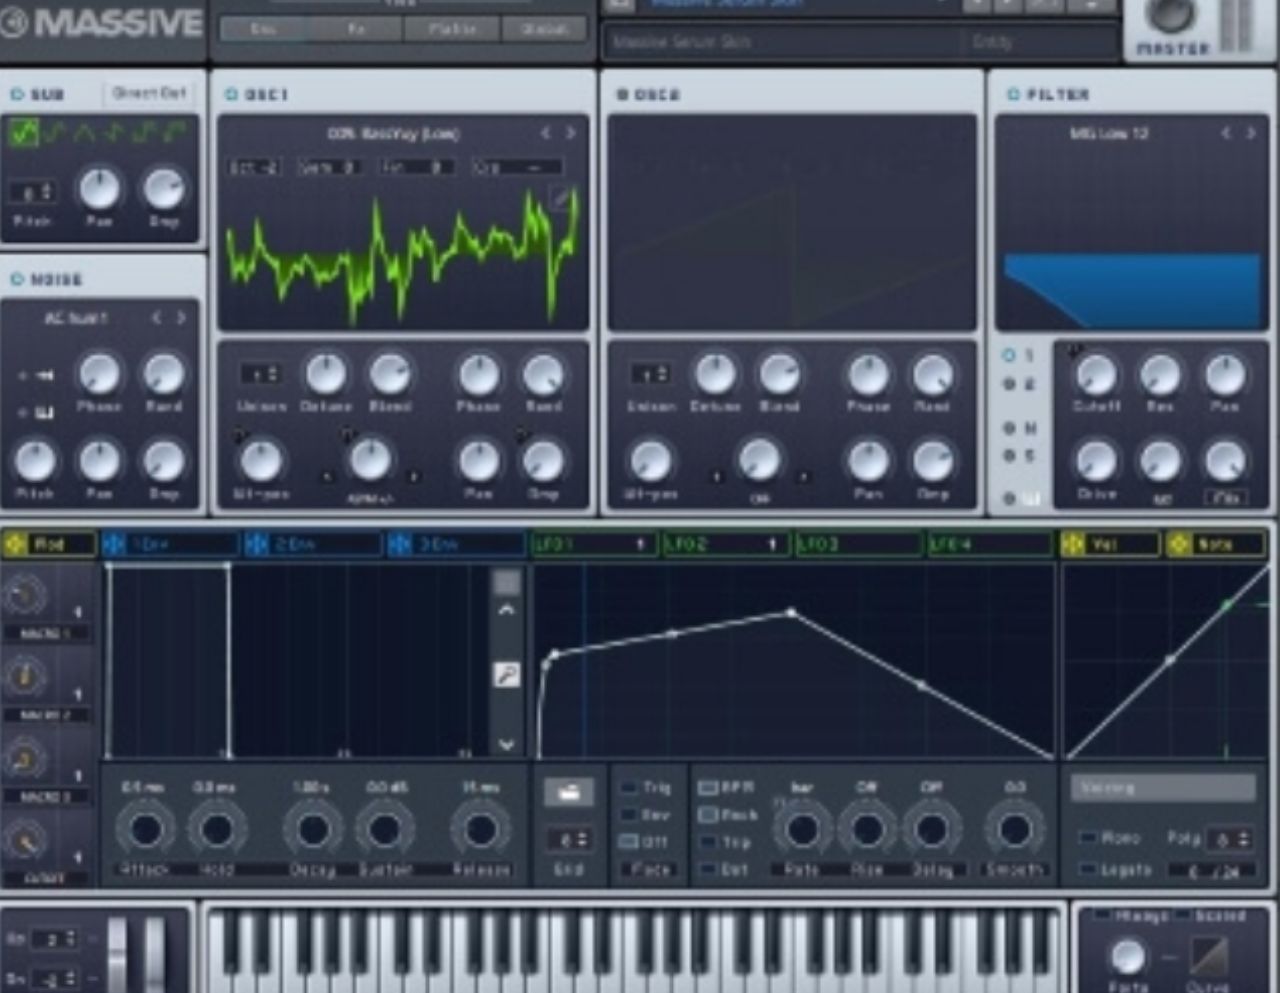Toggle the LFO Trig mode checkbox
The height and width of the screenshot is (993, 1280).
[x=629, y=788]
